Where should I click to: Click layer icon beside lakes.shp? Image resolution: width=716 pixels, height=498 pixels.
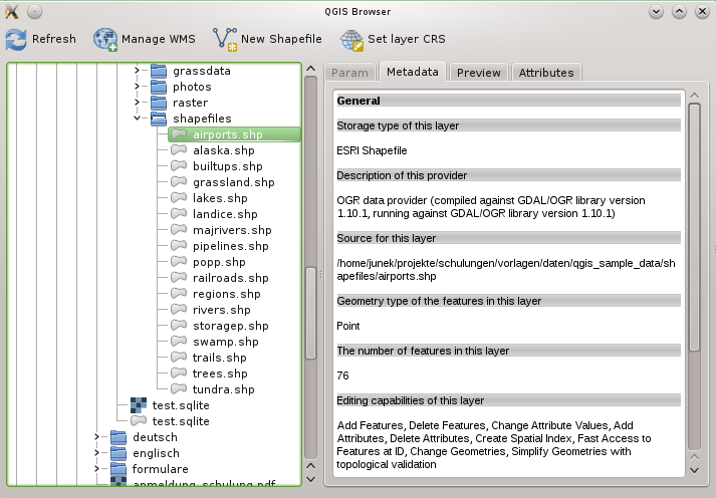[179, 198]
